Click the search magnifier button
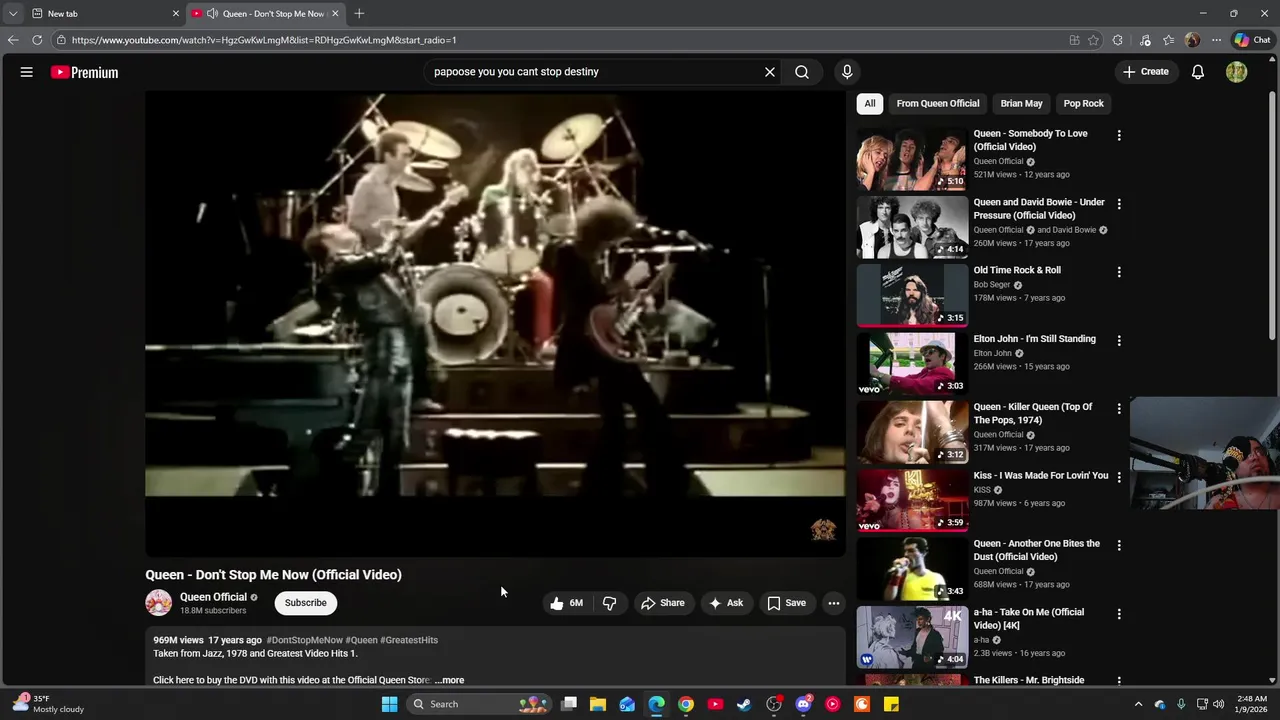This screenshot has width=1280, height=720. coord(802,72)
